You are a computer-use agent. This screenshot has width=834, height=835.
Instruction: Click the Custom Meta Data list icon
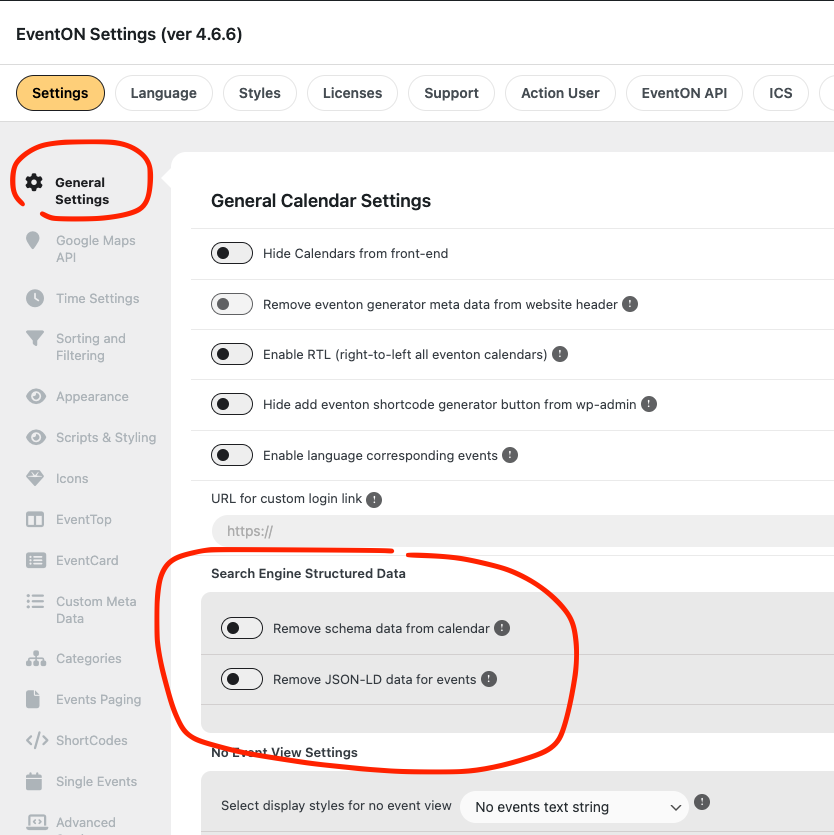35,601
